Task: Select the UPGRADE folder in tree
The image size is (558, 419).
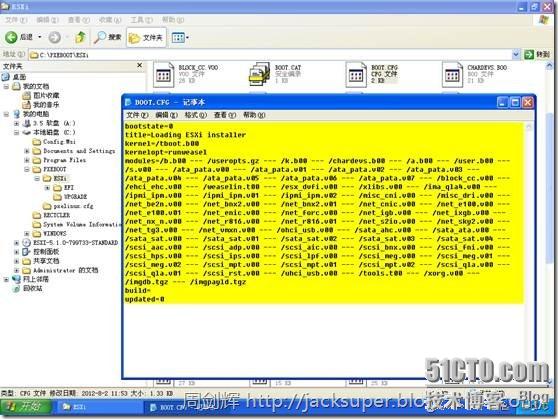Action: pos(75,197)
